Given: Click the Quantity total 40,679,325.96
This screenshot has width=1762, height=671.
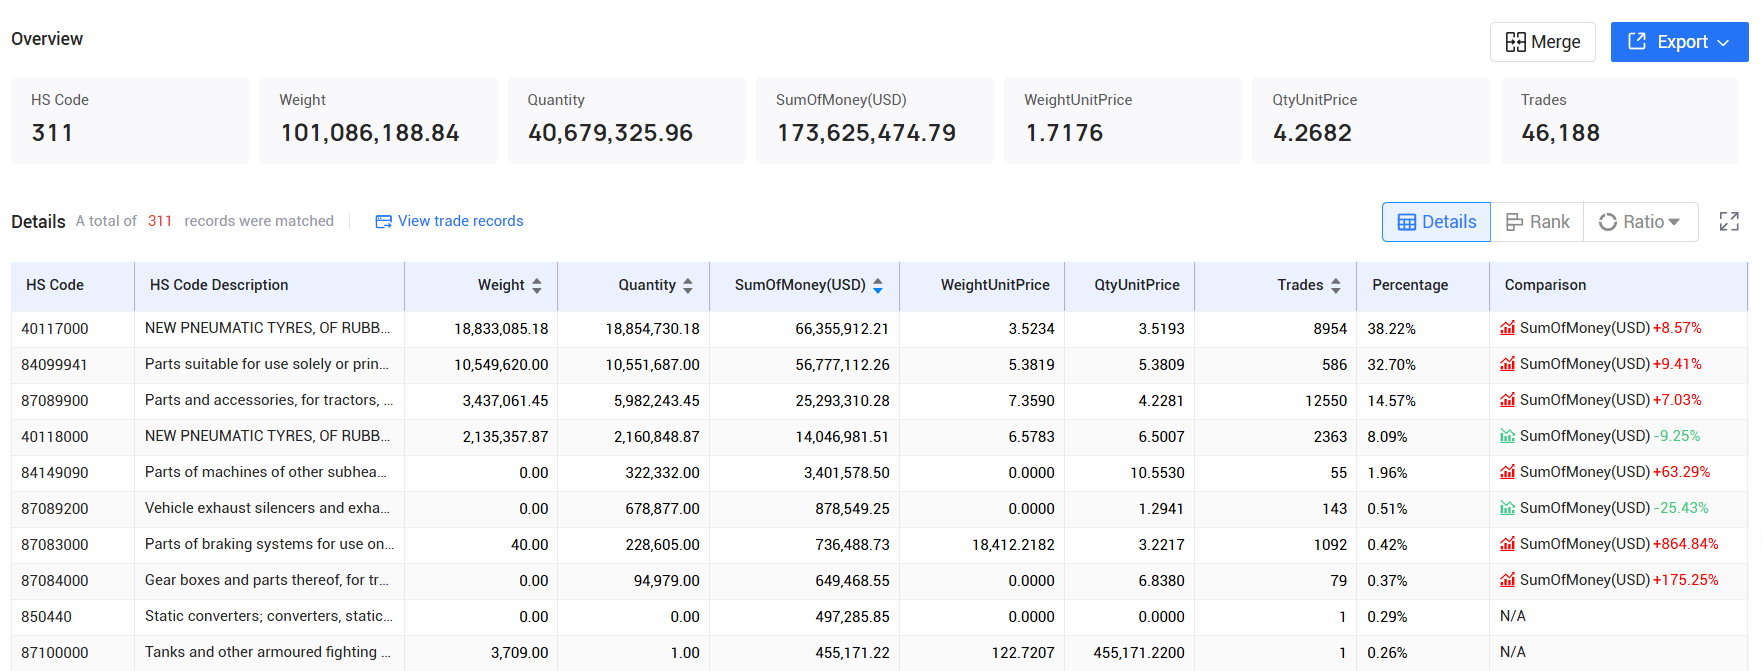Looking at the screenshot, I should click(610, 133).
